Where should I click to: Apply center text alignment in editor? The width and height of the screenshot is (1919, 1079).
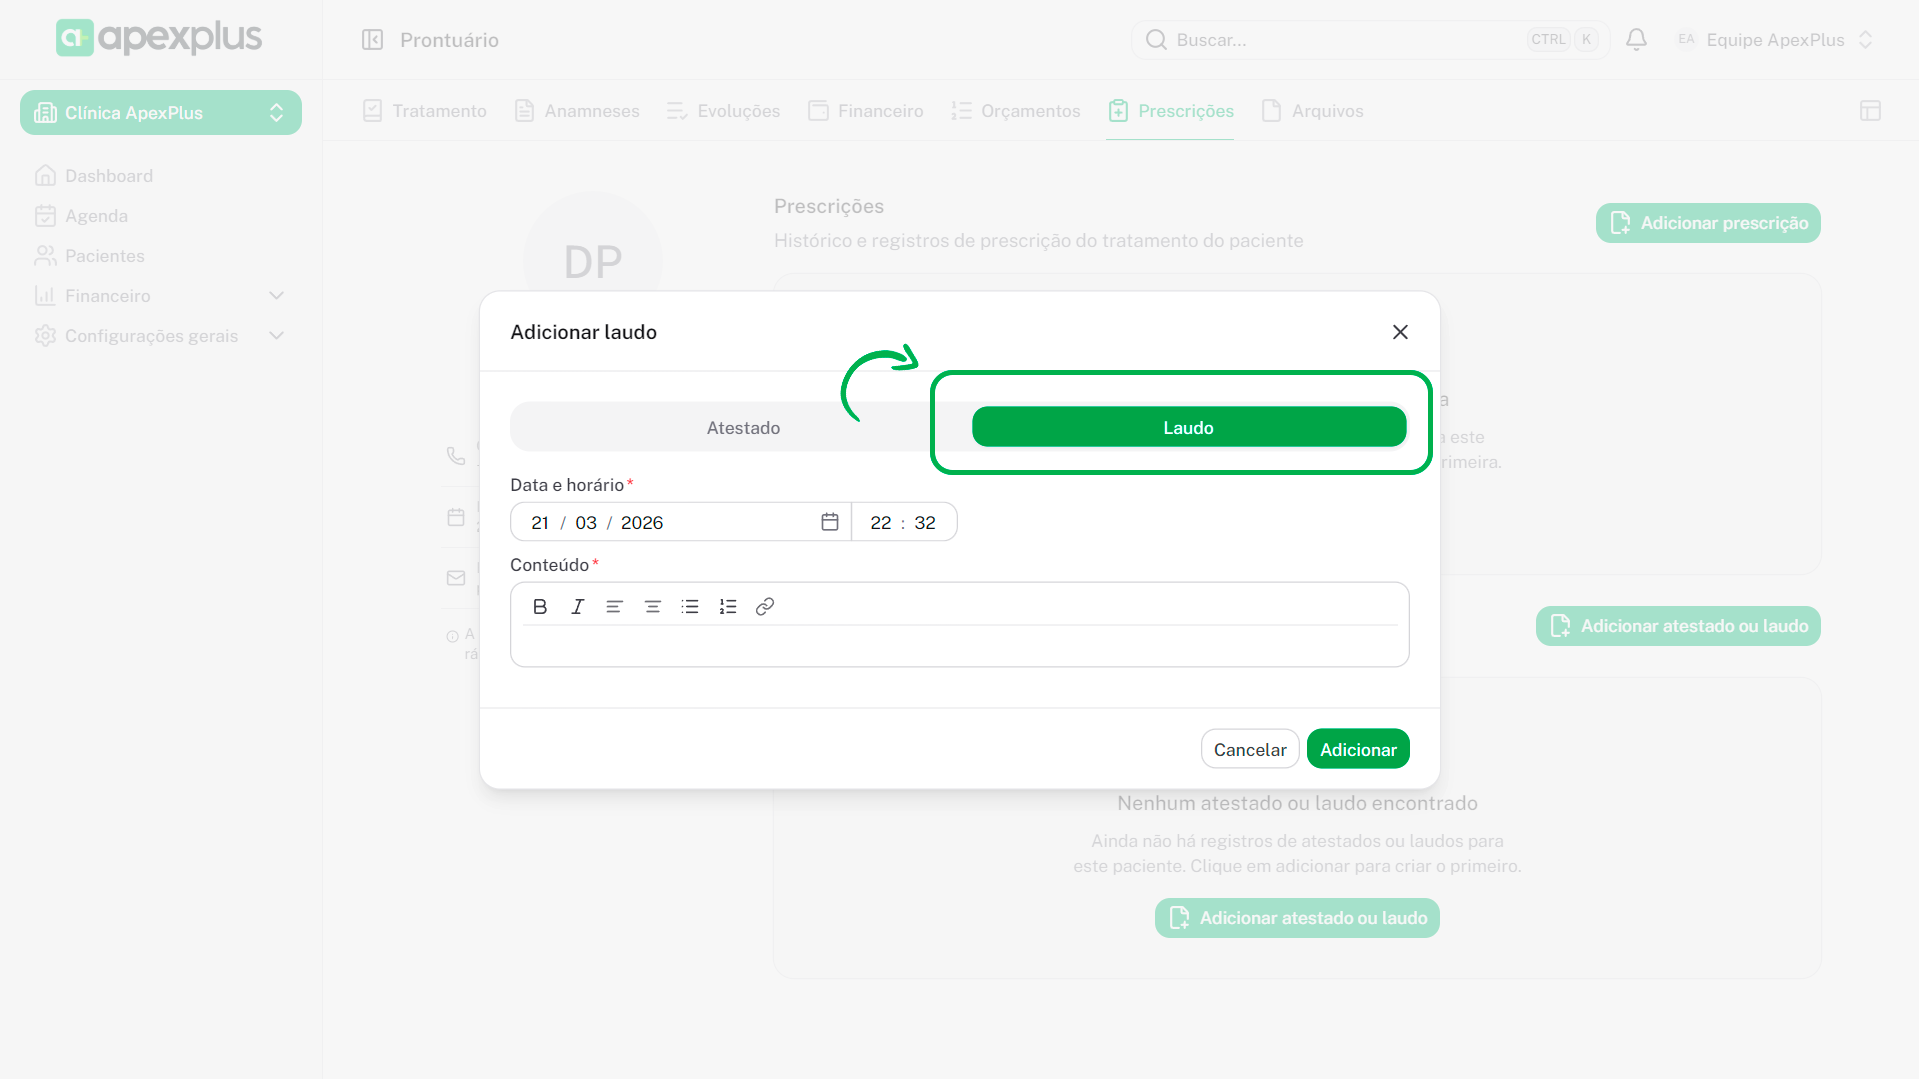(x=652, y=606)
